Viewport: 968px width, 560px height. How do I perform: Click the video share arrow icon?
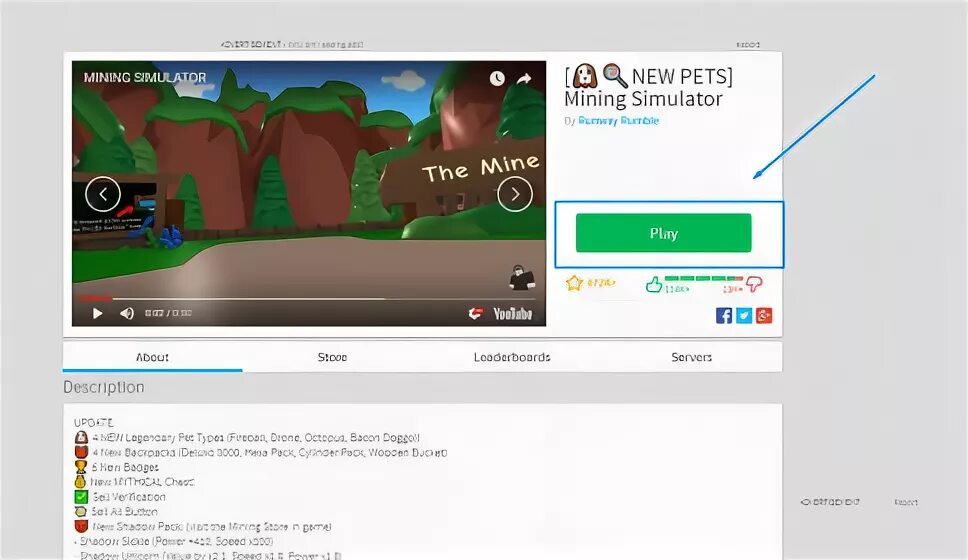click(524, 78)
